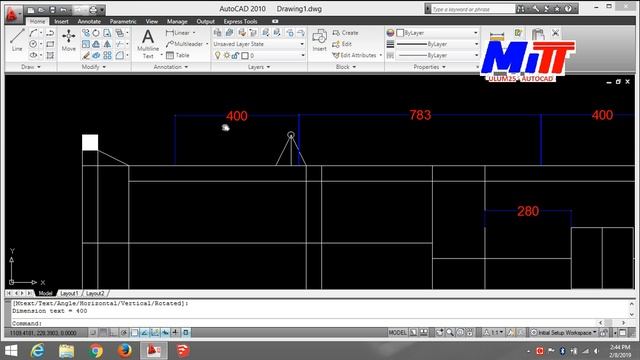Toggle Dynamic Input in status bar
The width and height of the screenshot is (640, 360).
coord(165,333)
